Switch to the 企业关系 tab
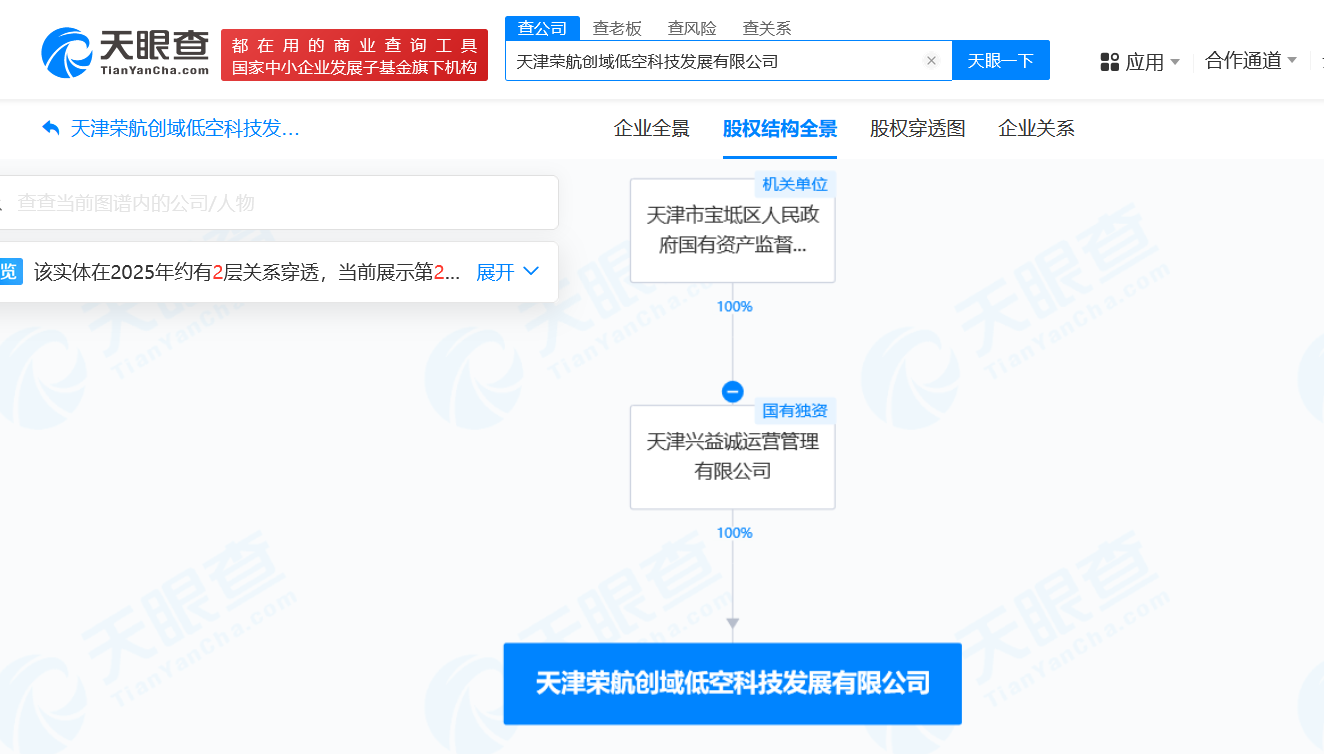Screen dimensions: 1324x754 click(1036, 128)
